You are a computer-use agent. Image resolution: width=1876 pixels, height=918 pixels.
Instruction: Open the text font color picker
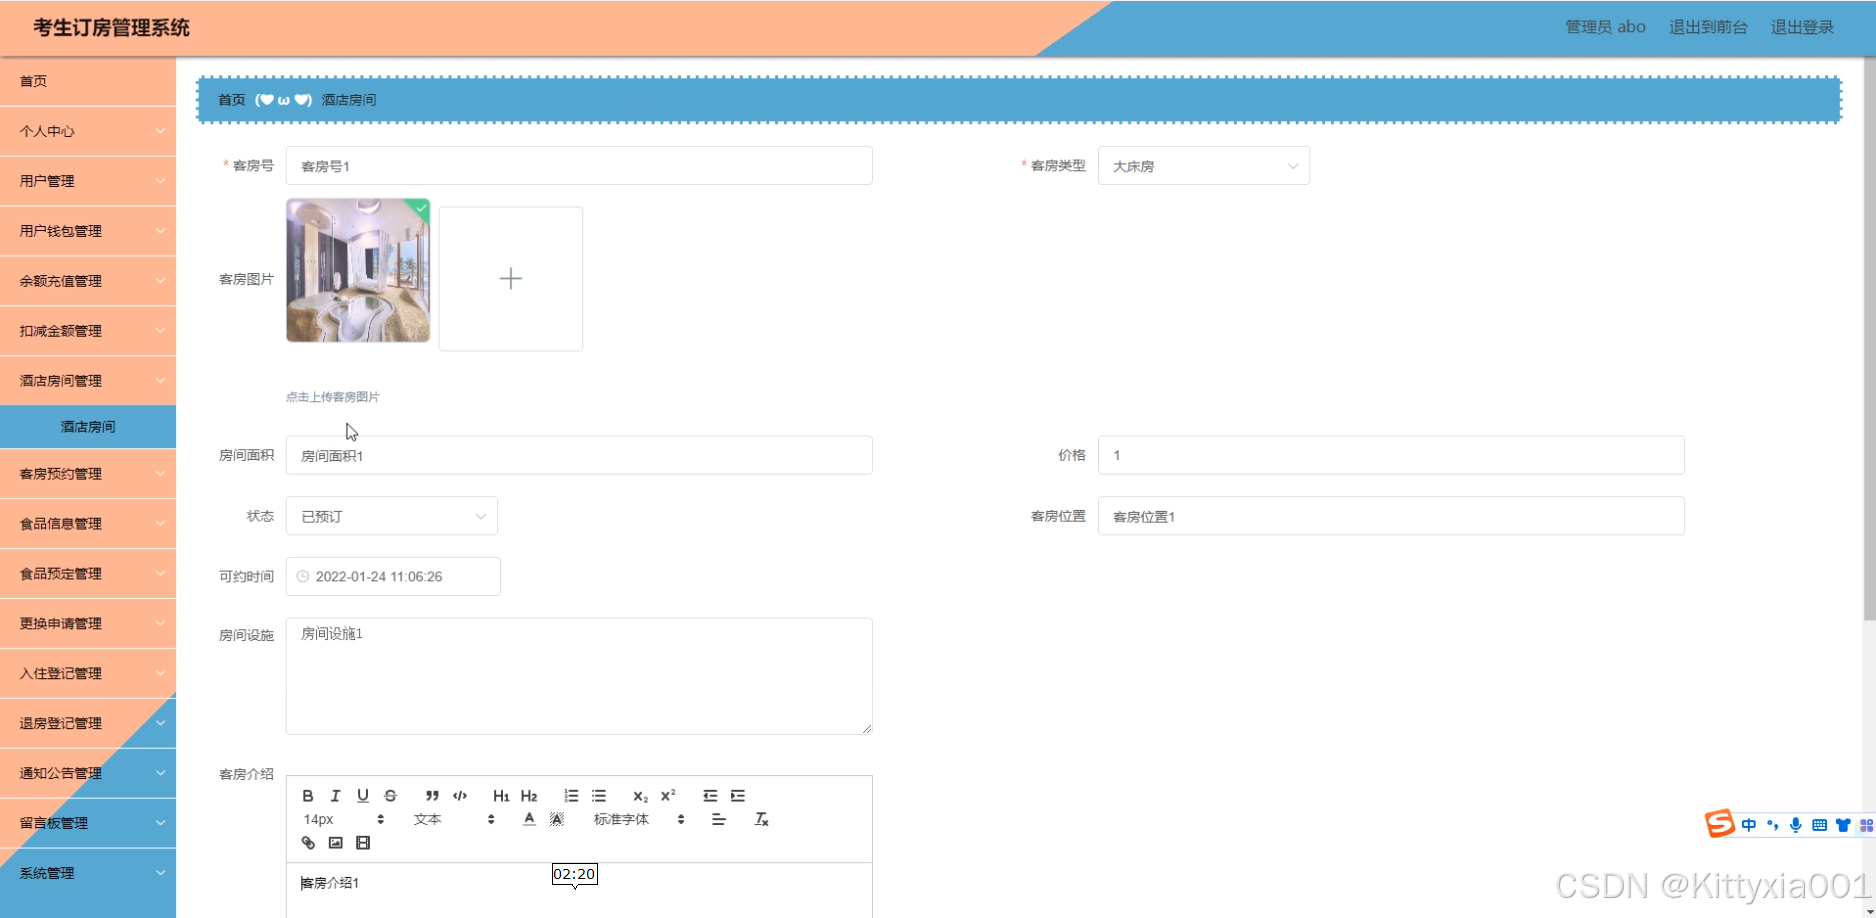529,819
